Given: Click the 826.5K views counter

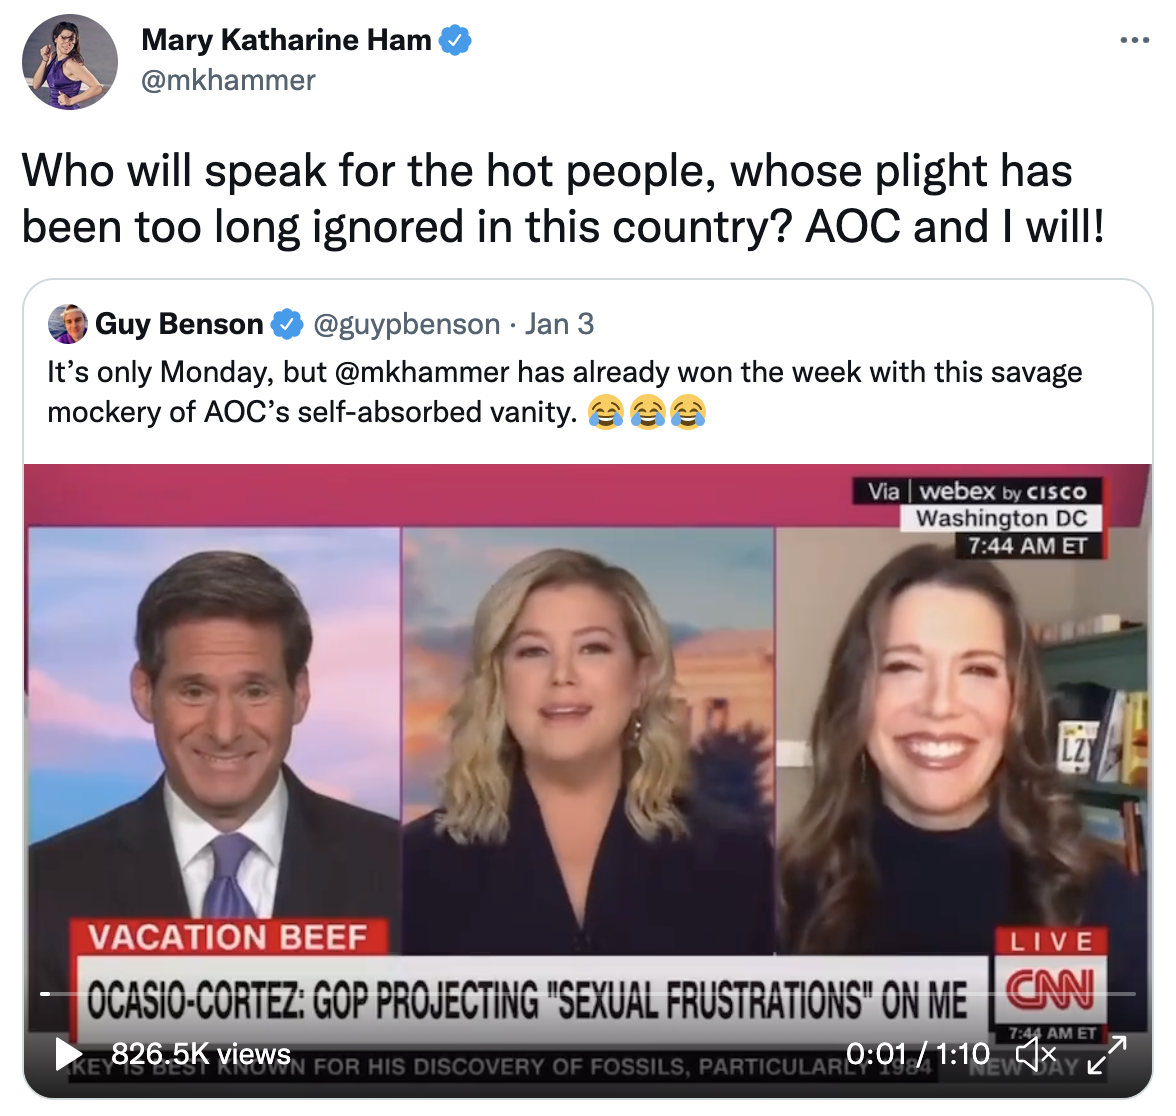Looking at the screenshot, I should click(201, 1054).
